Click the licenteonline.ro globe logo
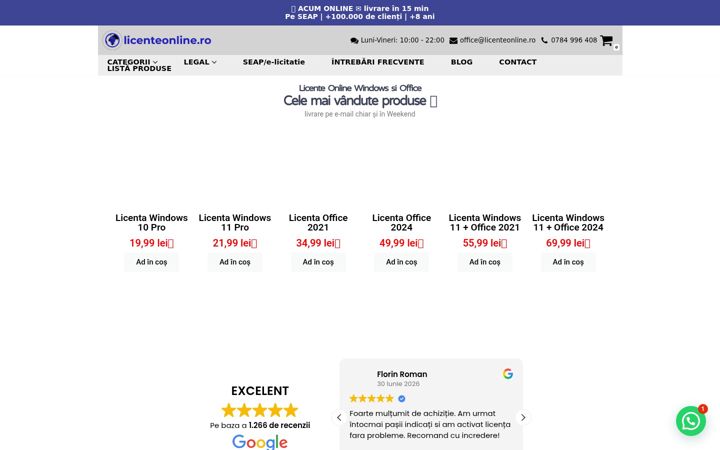 point(112,40)
